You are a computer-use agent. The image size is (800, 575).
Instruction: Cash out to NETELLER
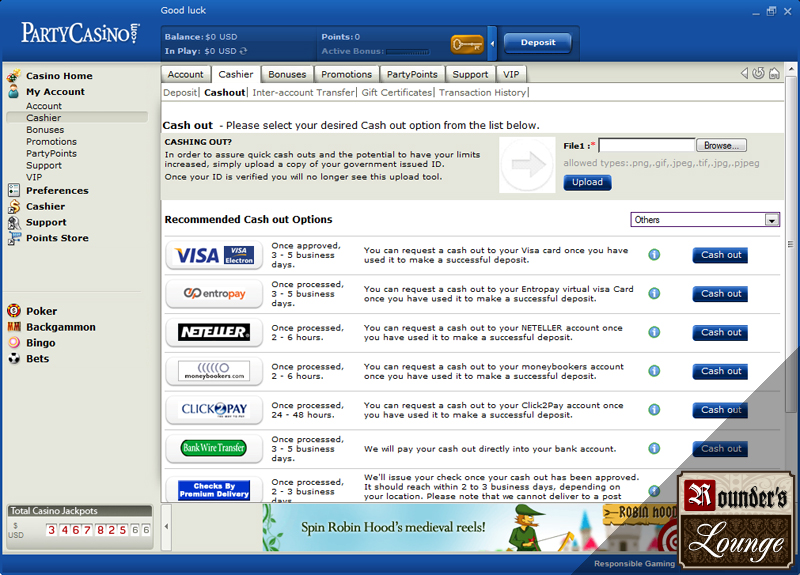tap(720, 333)
